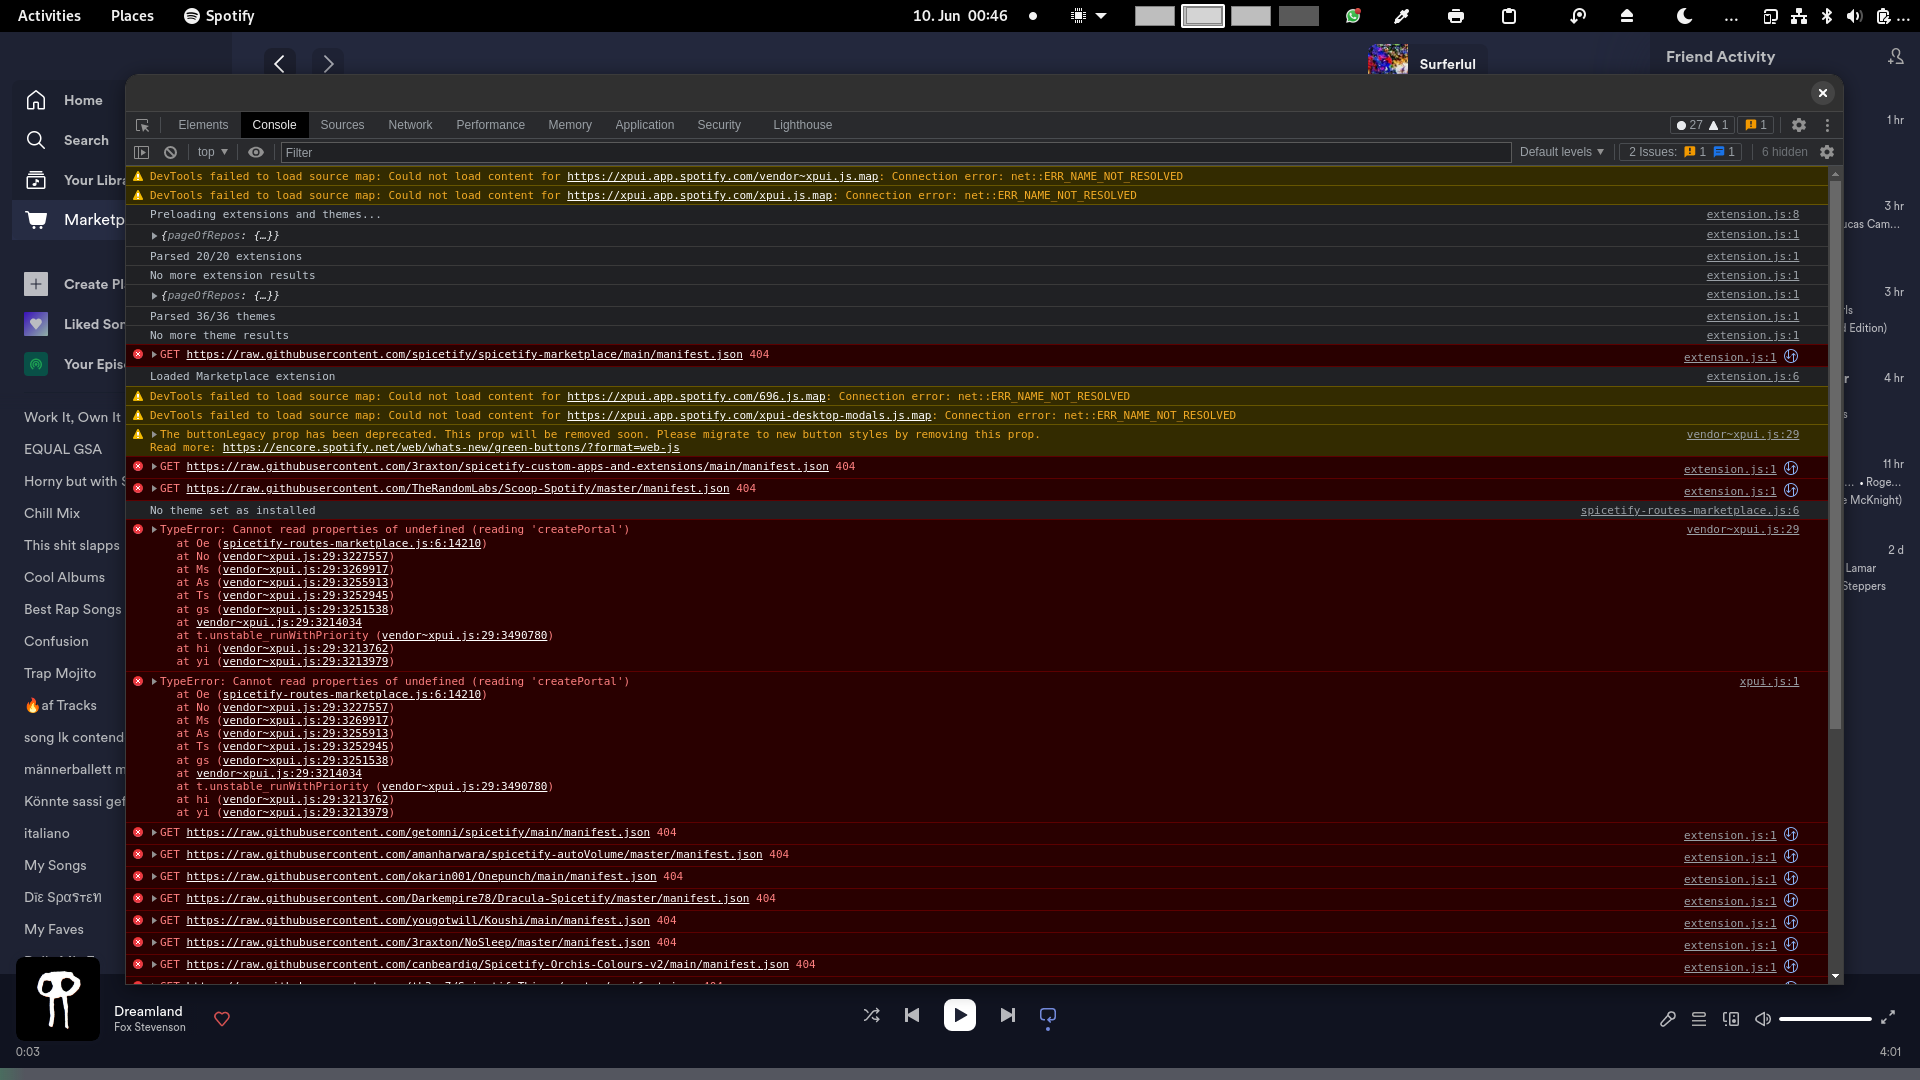
Task: Switch to the Network tab in DevTools
Action: click(x=410, y=125)
